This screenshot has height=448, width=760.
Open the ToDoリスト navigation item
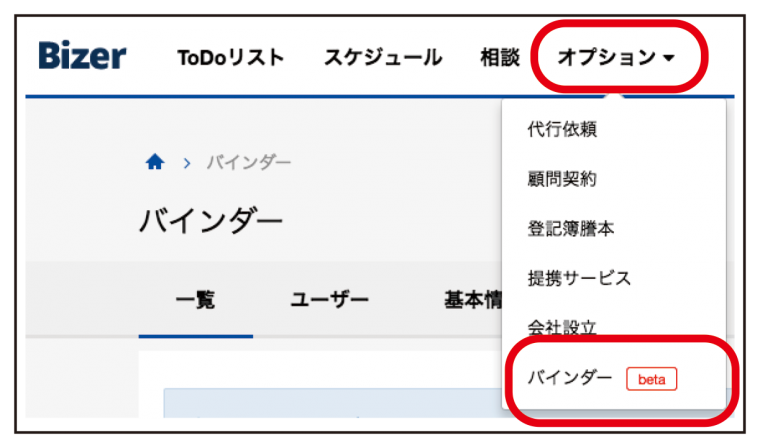tap(231, 58)
